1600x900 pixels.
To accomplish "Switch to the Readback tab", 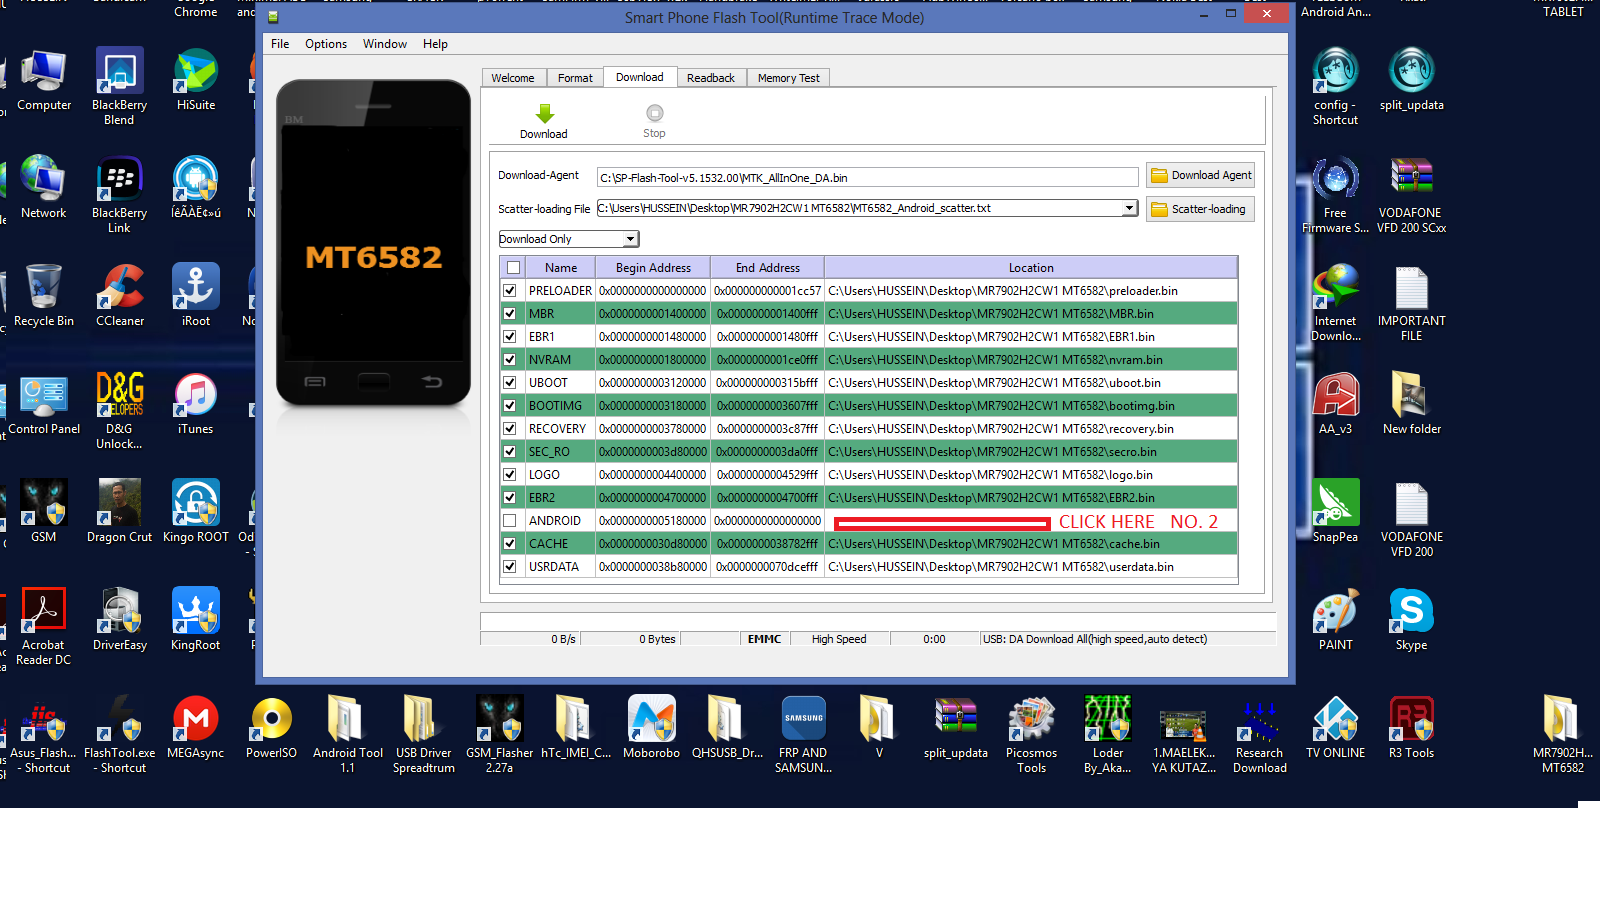I will pos(711,77).
